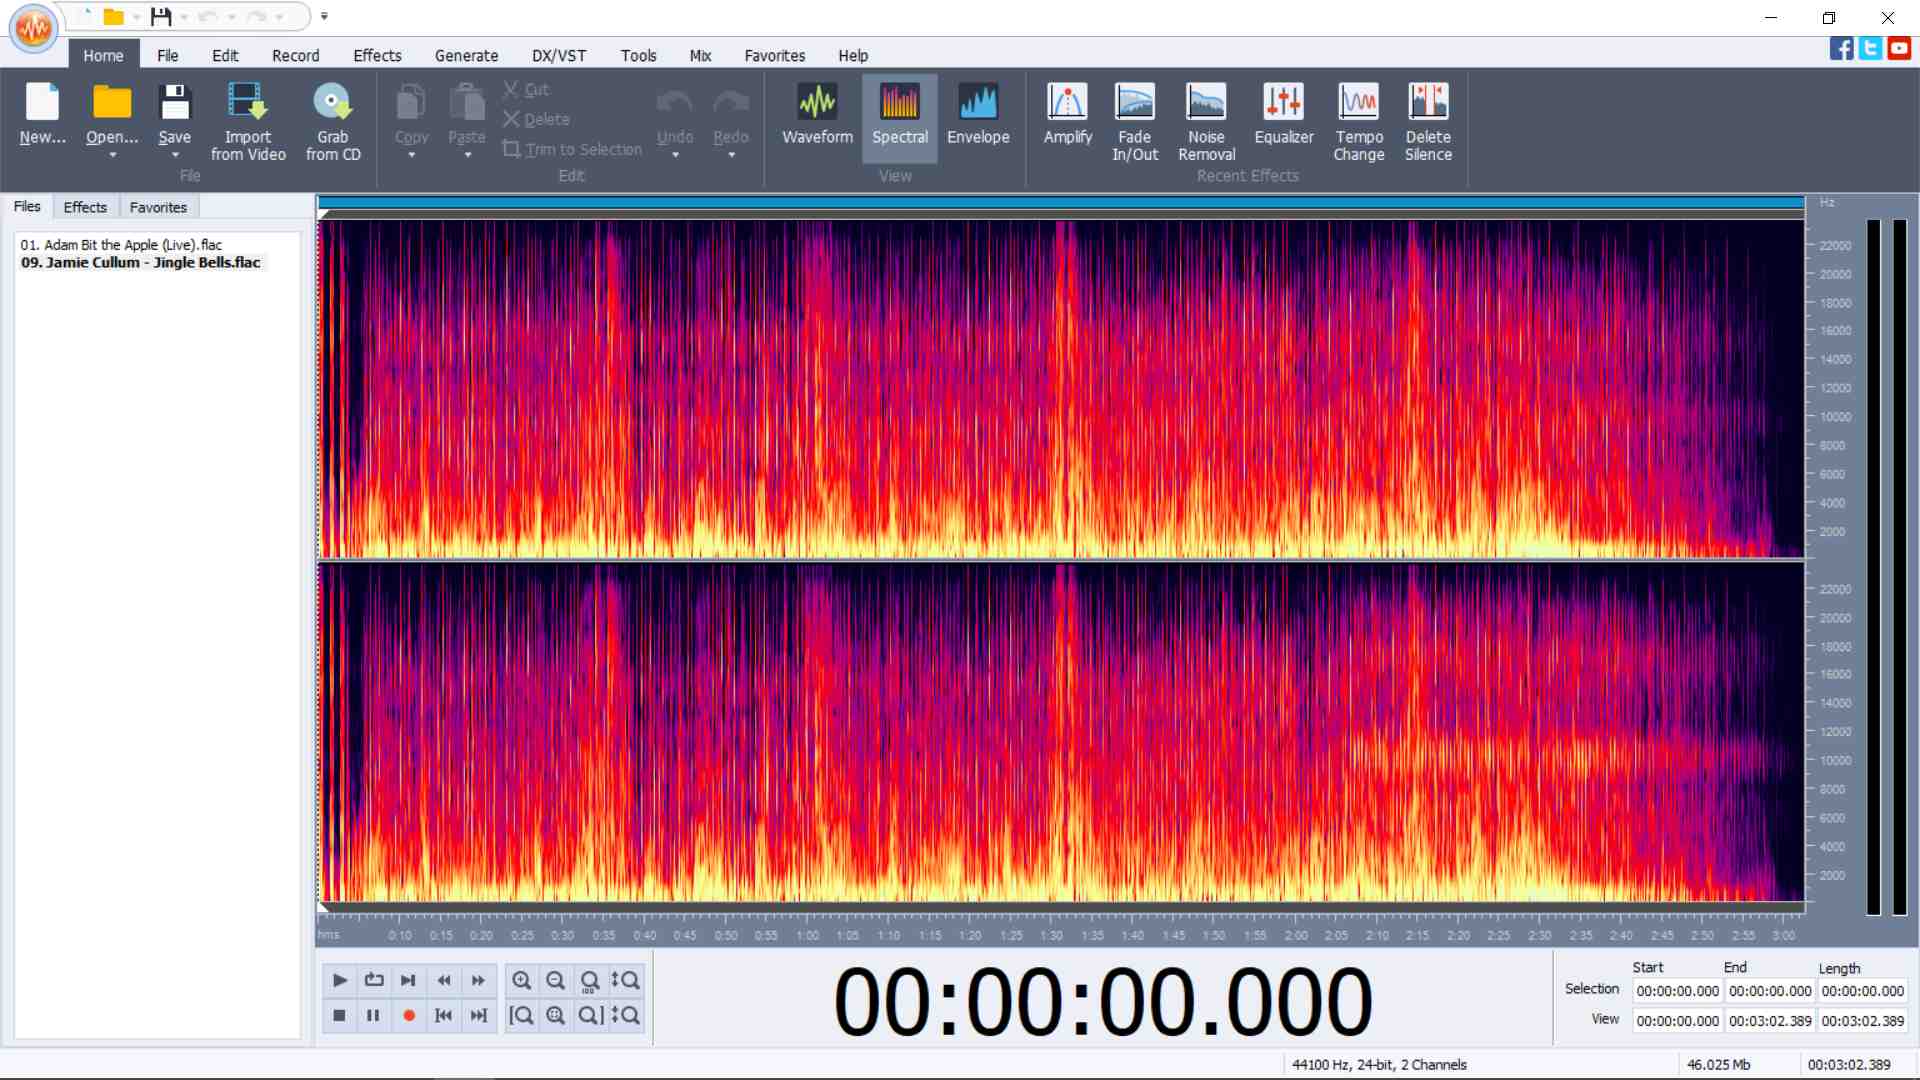Expand the Paste dropdown arrow
The image size is (1920, 1080).
click(x=467, y=156)
